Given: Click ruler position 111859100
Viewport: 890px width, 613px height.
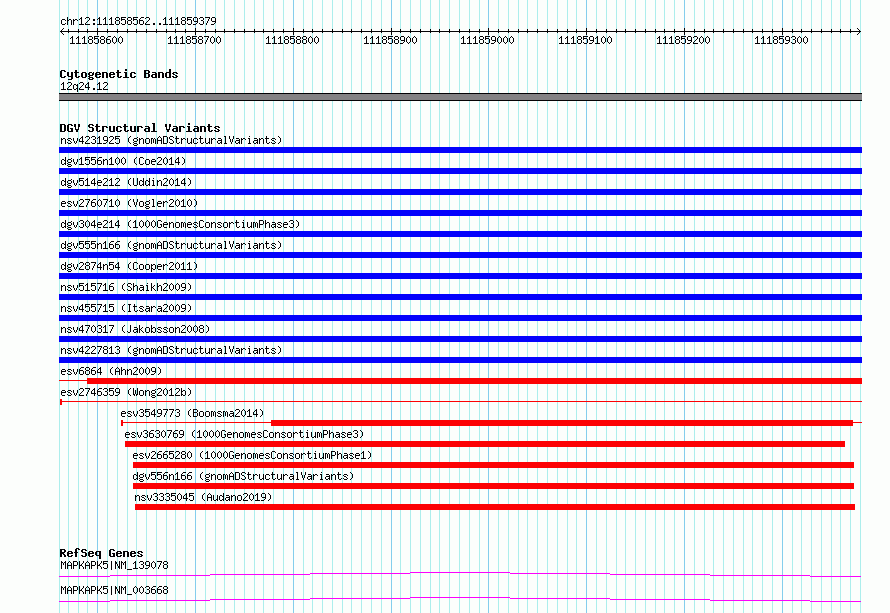Looking at the screenshot, I should [585, 40].
